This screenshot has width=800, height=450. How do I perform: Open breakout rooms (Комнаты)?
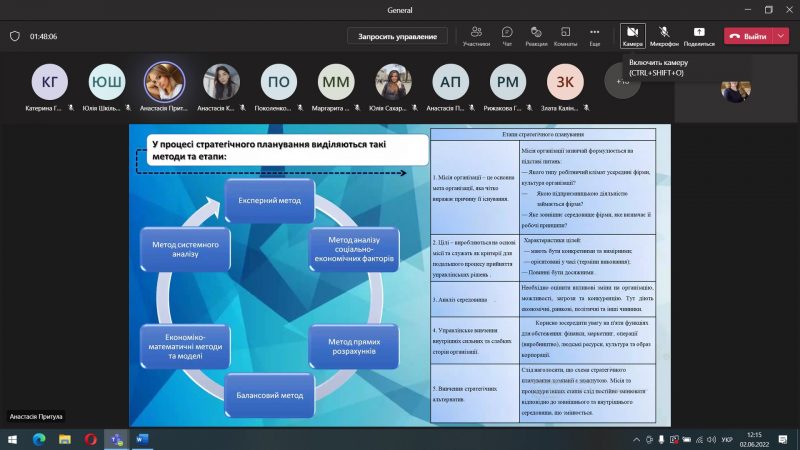[x=565, y=36]
